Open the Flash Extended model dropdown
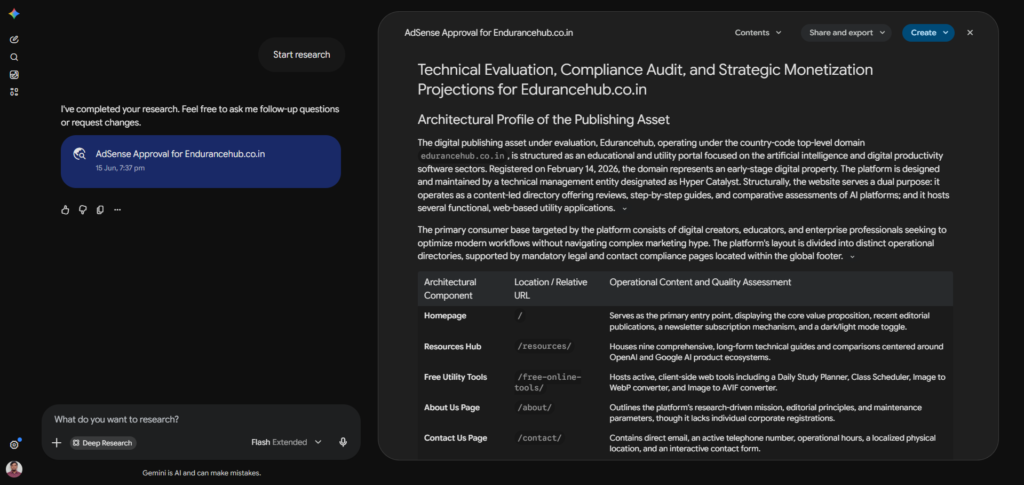The width and height of the screenshot is (1024, 485). pyautogui.click(x=286, y=442)
